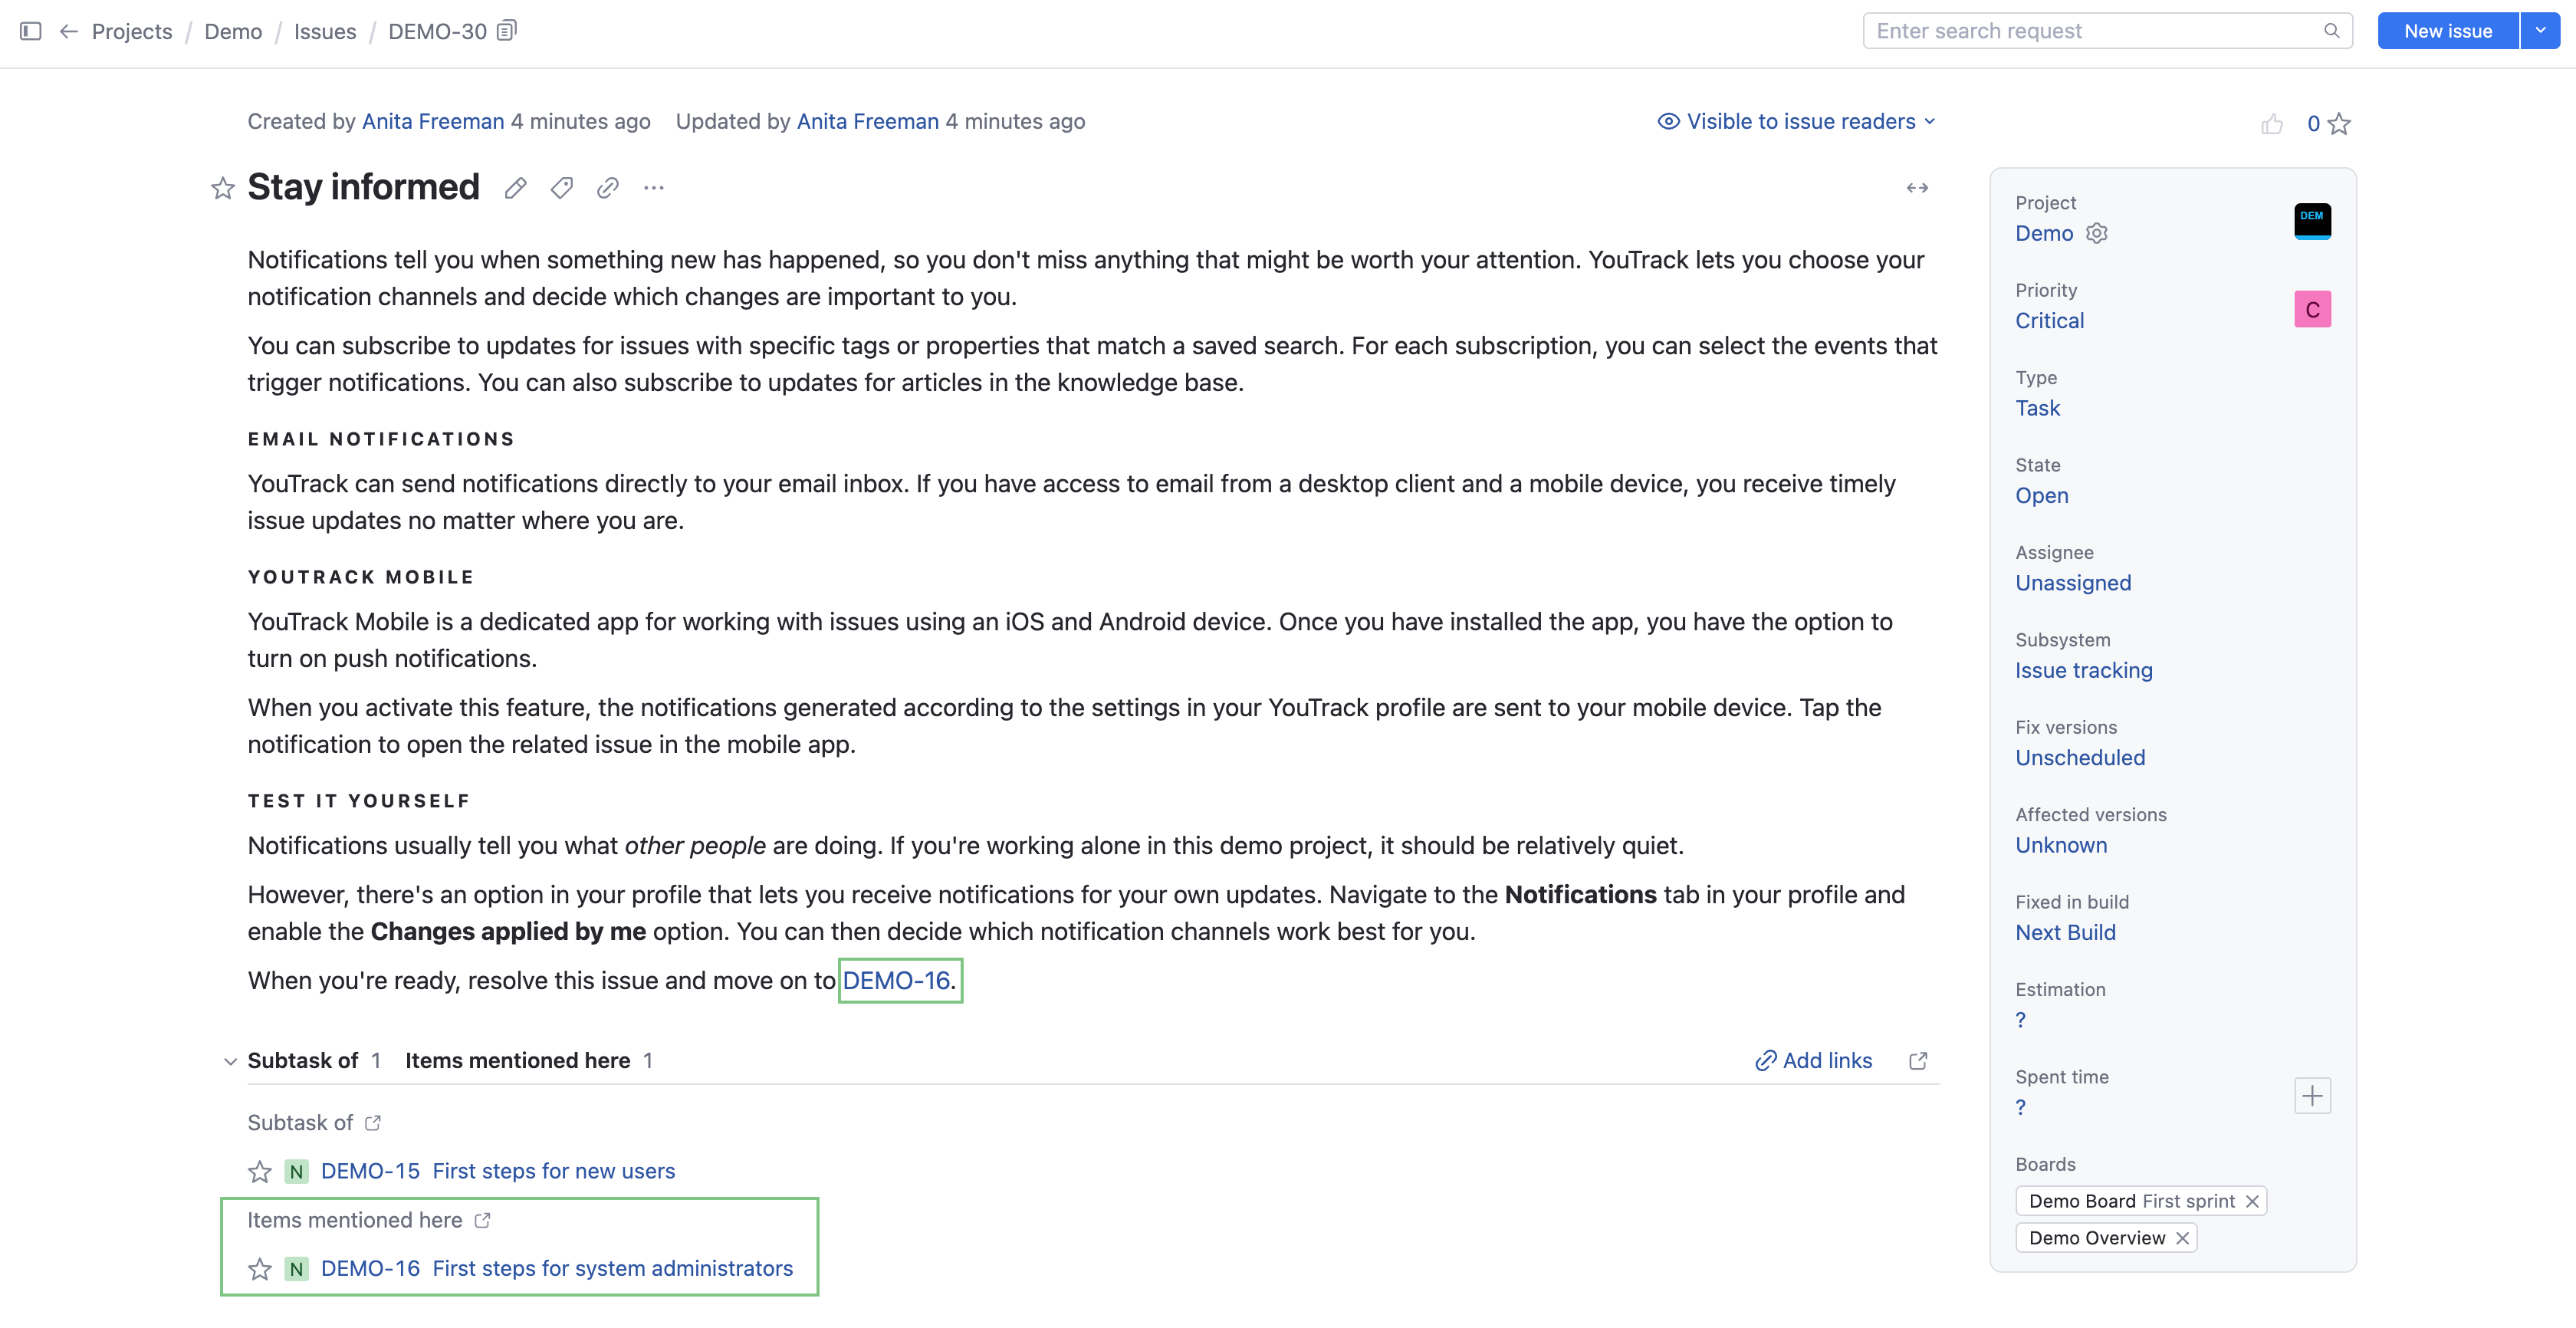Expand the issue to full width

tap(1917, 188)
